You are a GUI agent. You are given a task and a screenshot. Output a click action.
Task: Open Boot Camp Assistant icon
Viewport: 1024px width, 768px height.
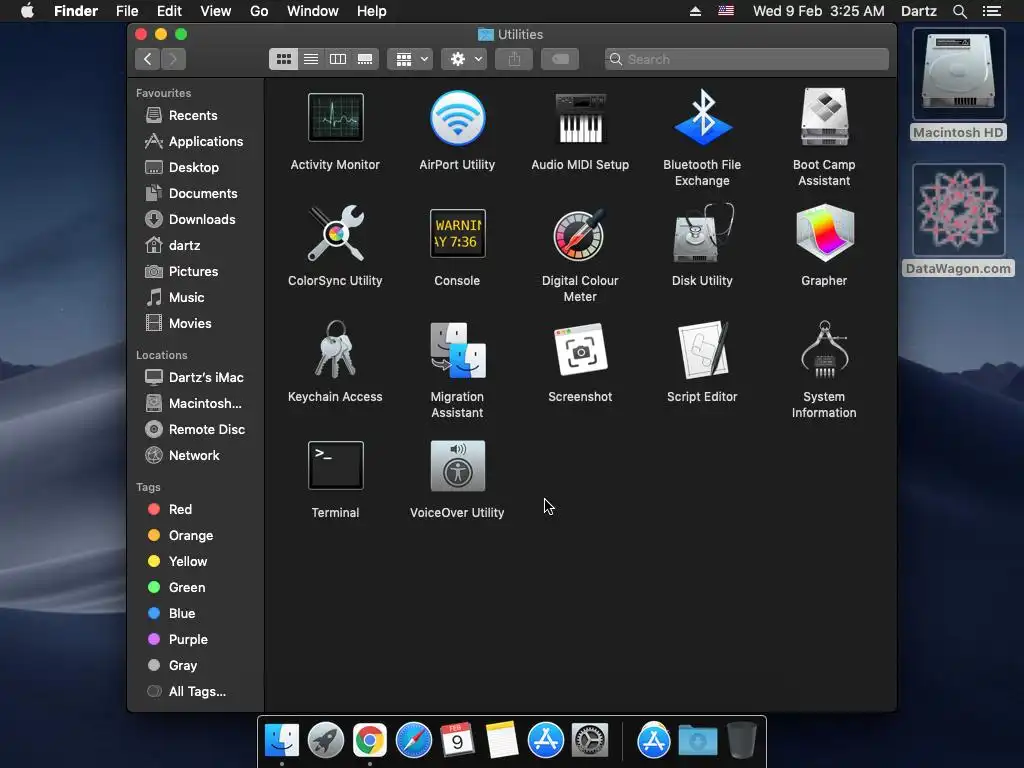(x=824, y=118)
